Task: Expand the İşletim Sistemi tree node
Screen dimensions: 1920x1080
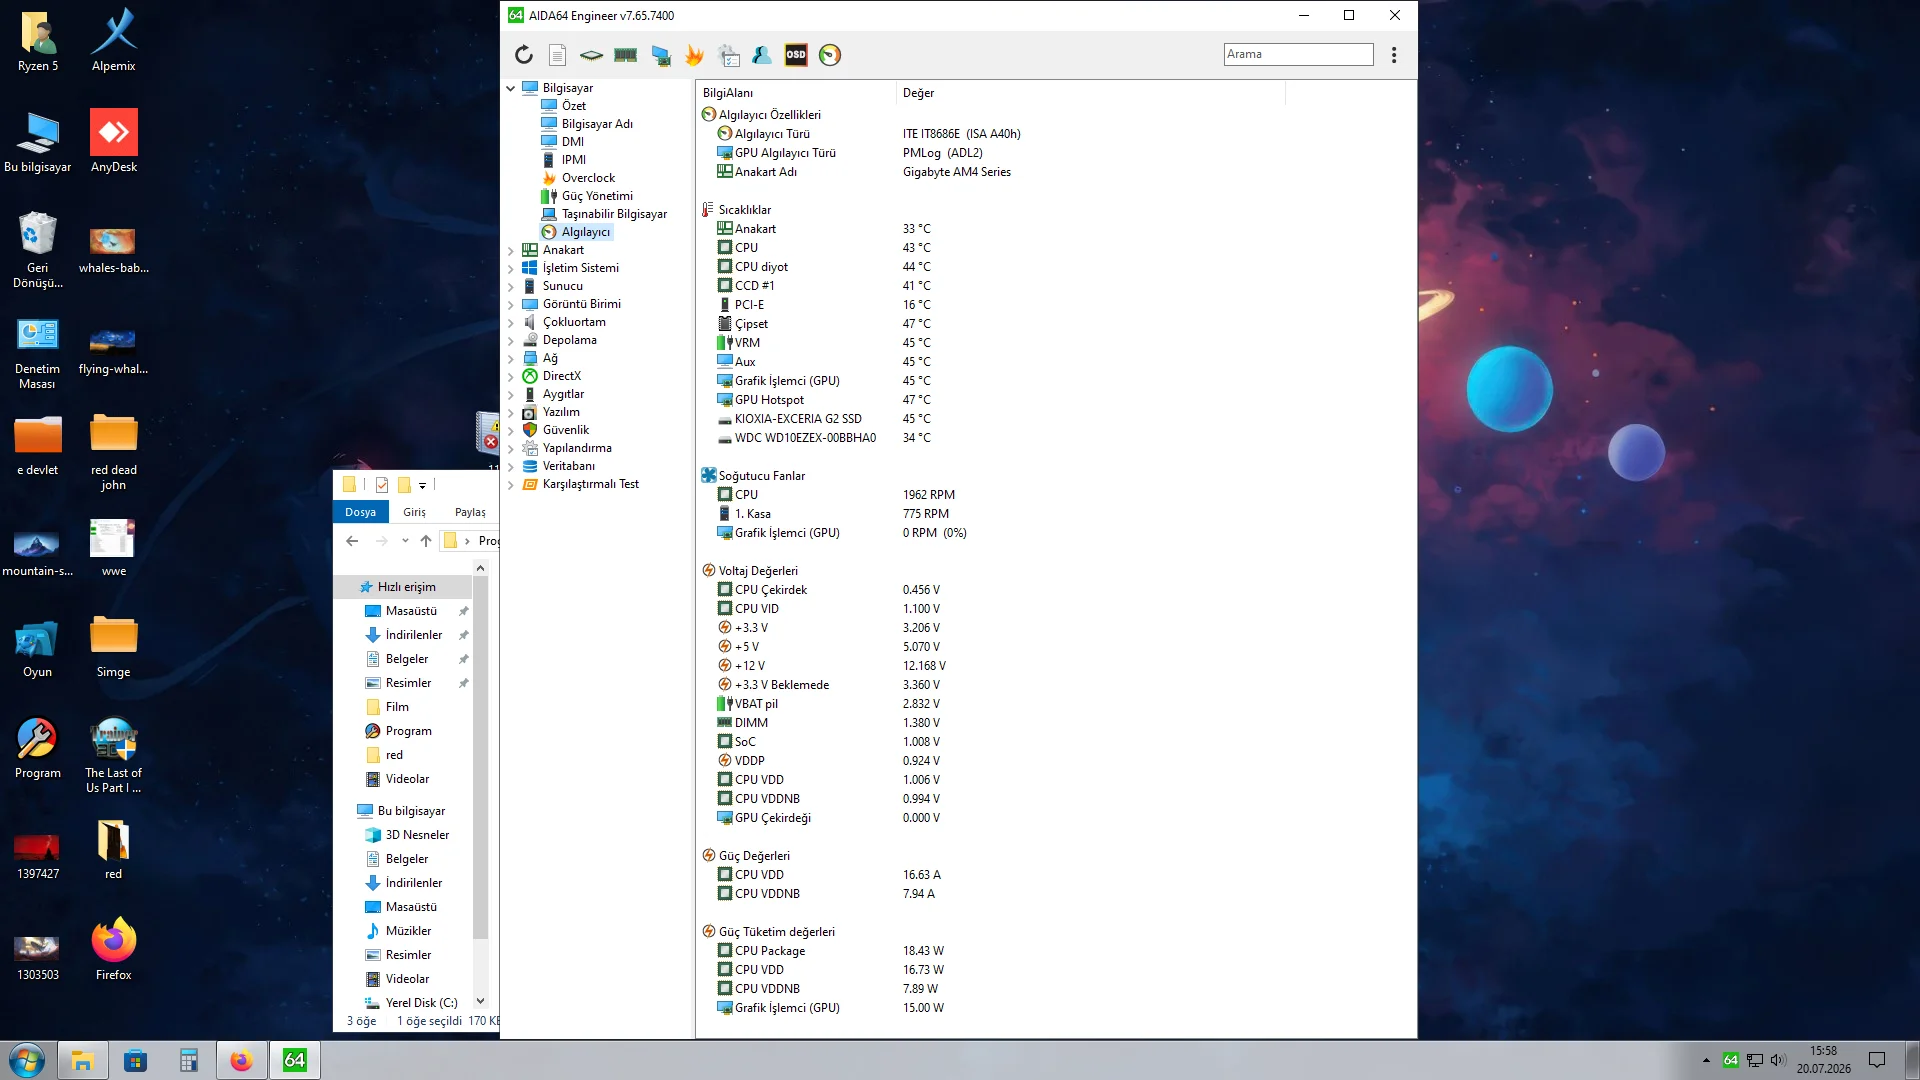Action: point(511,268)
